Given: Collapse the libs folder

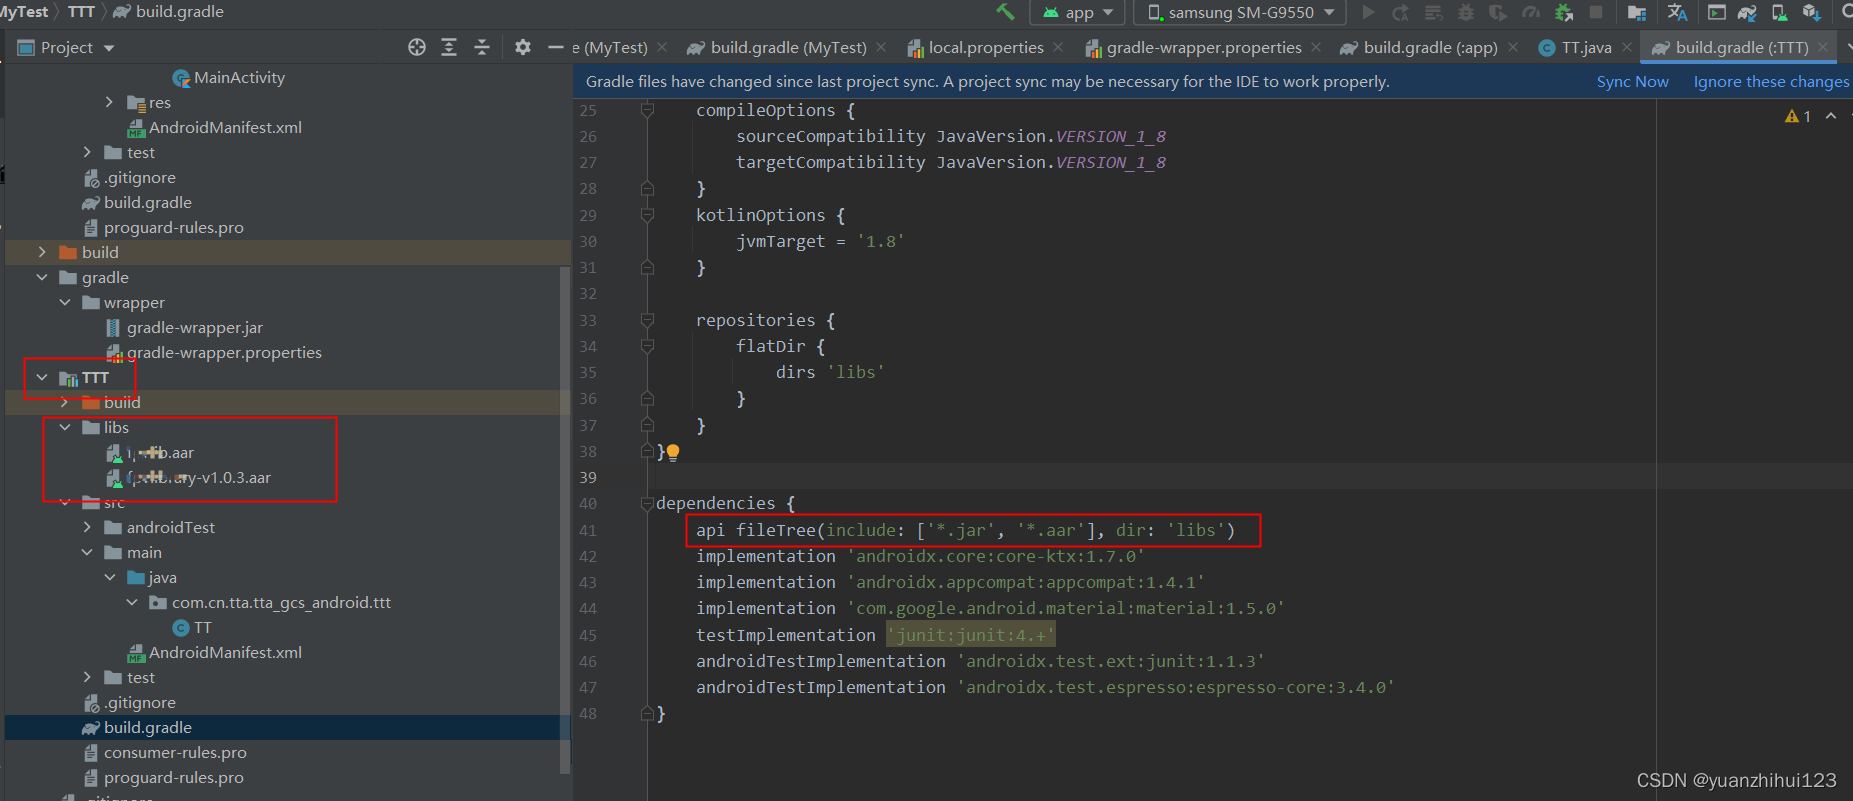Looking at the screenshot, I should (x=65, y=427).
